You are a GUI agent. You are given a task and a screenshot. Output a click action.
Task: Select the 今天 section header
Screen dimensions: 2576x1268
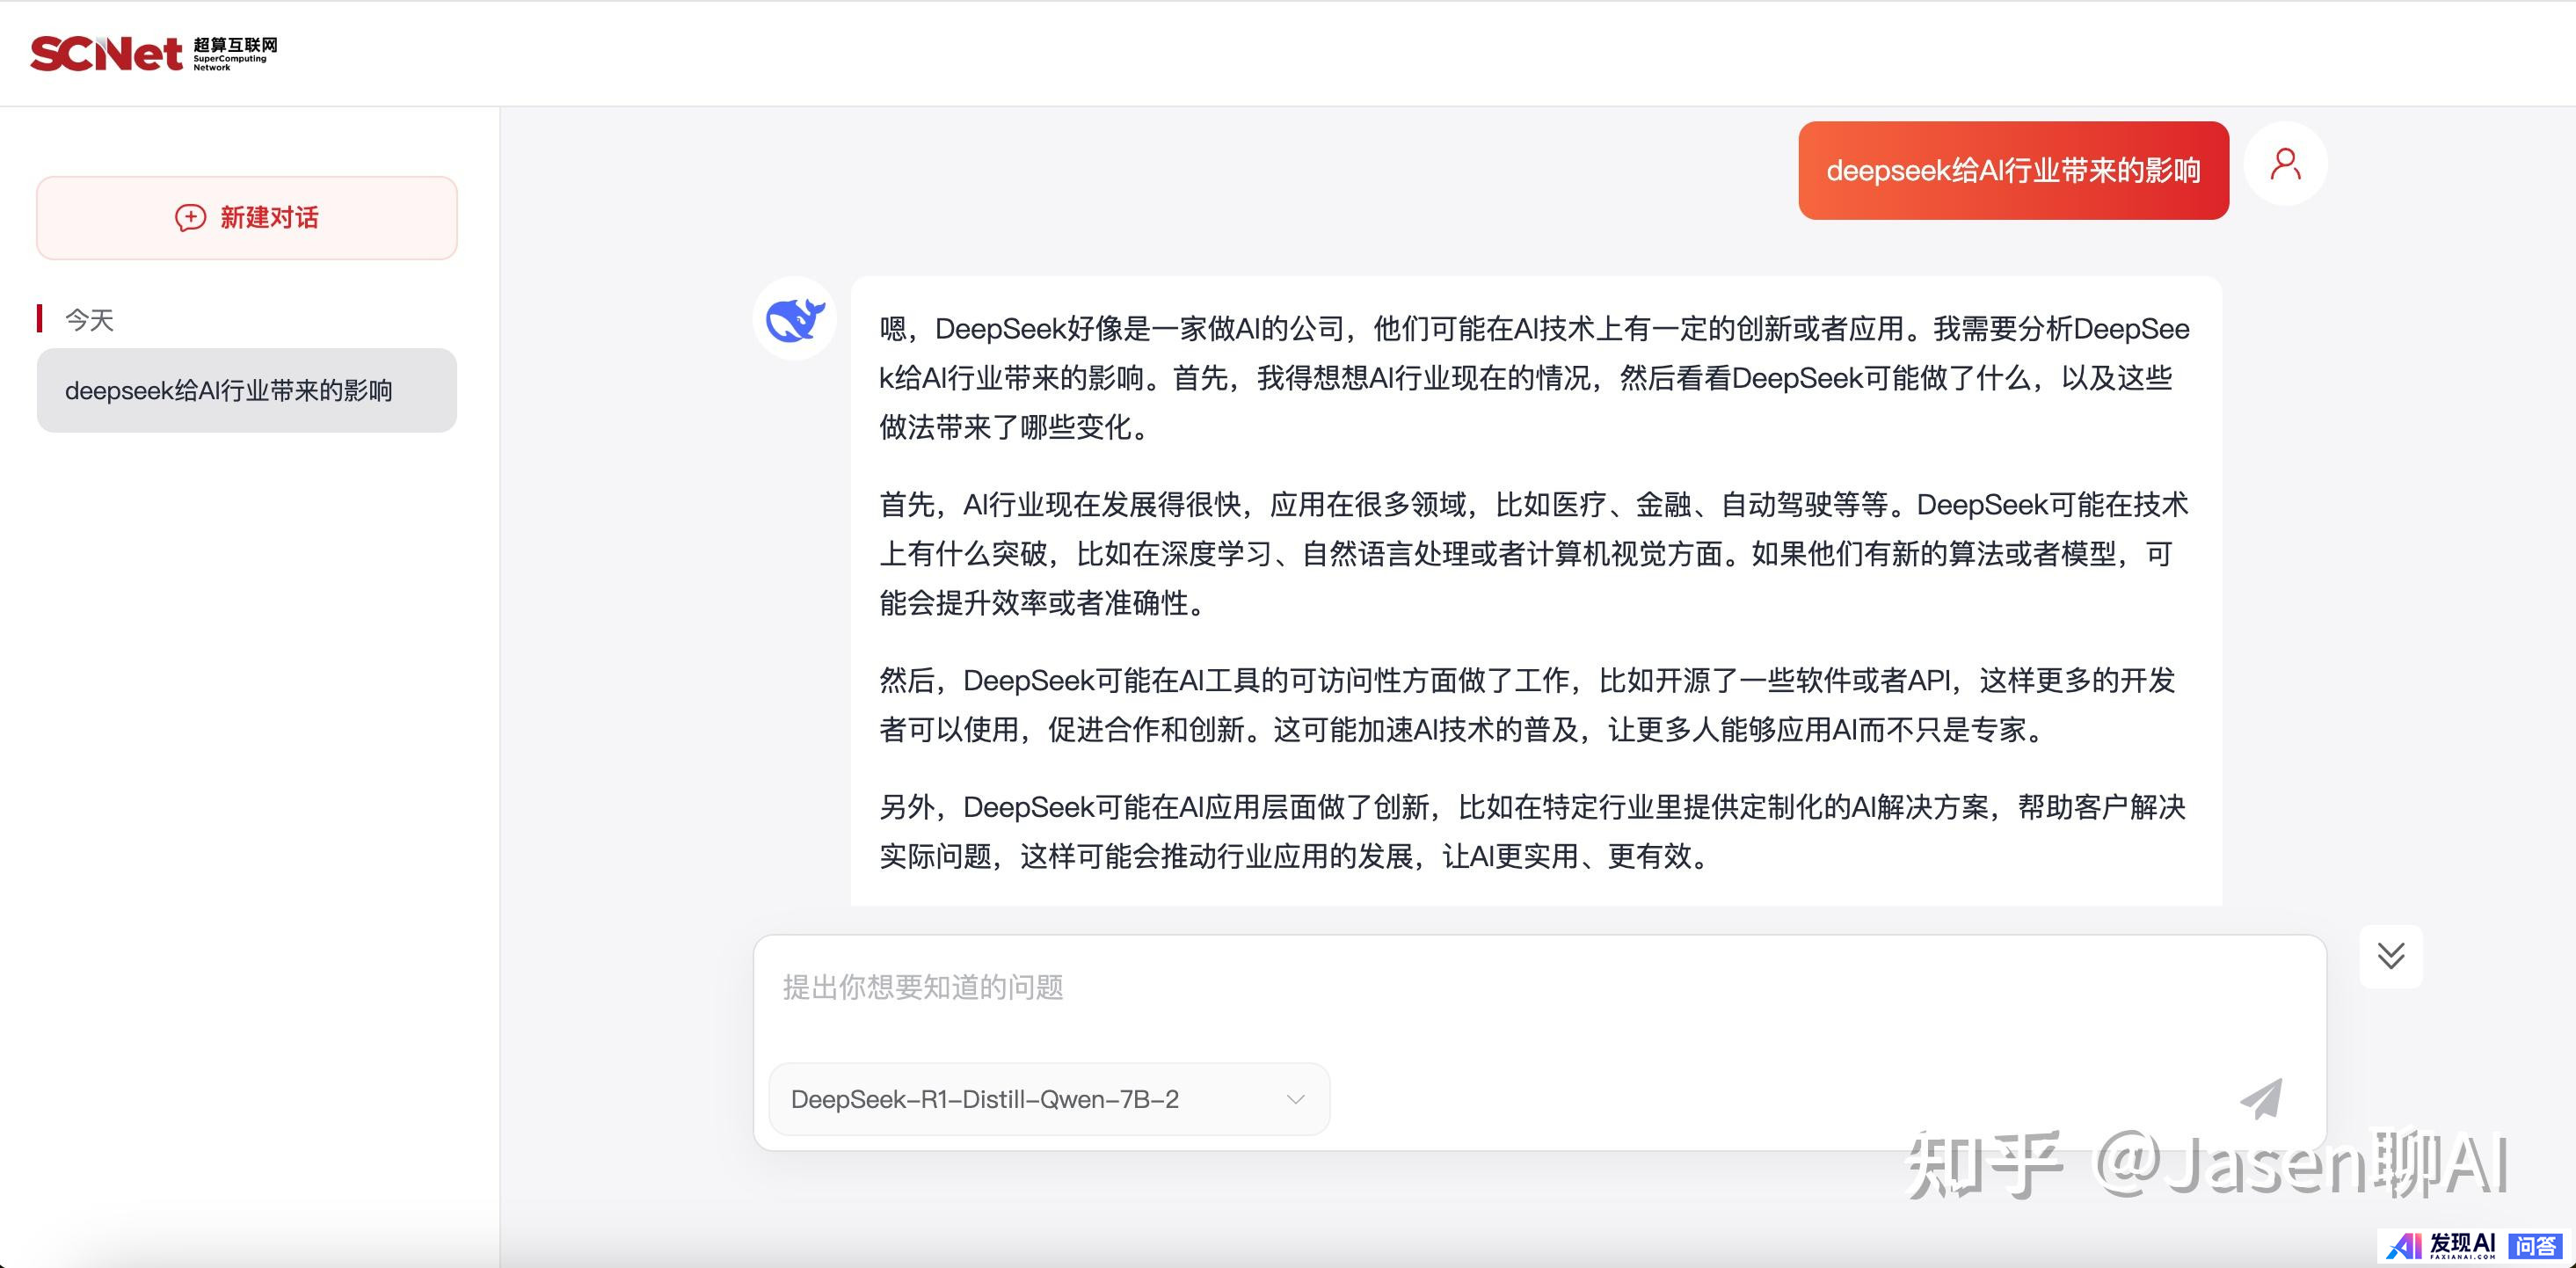[x=89, y=320]
